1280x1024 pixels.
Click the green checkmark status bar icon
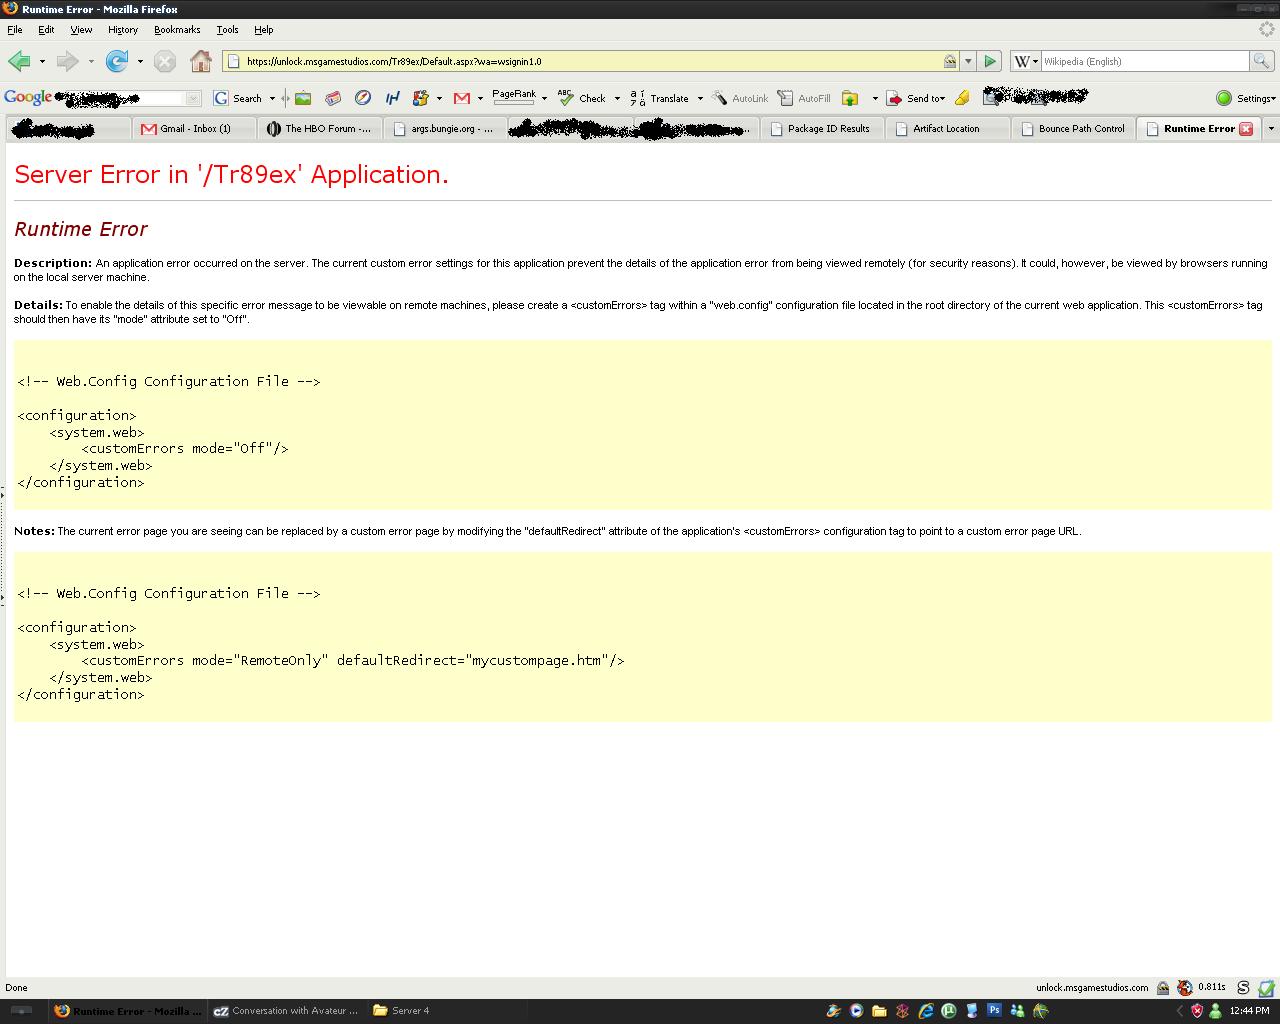pyautogui.click(x=1266, y=988)
